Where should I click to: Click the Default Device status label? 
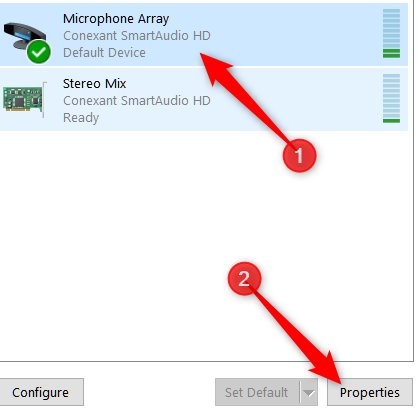point(104,53)
